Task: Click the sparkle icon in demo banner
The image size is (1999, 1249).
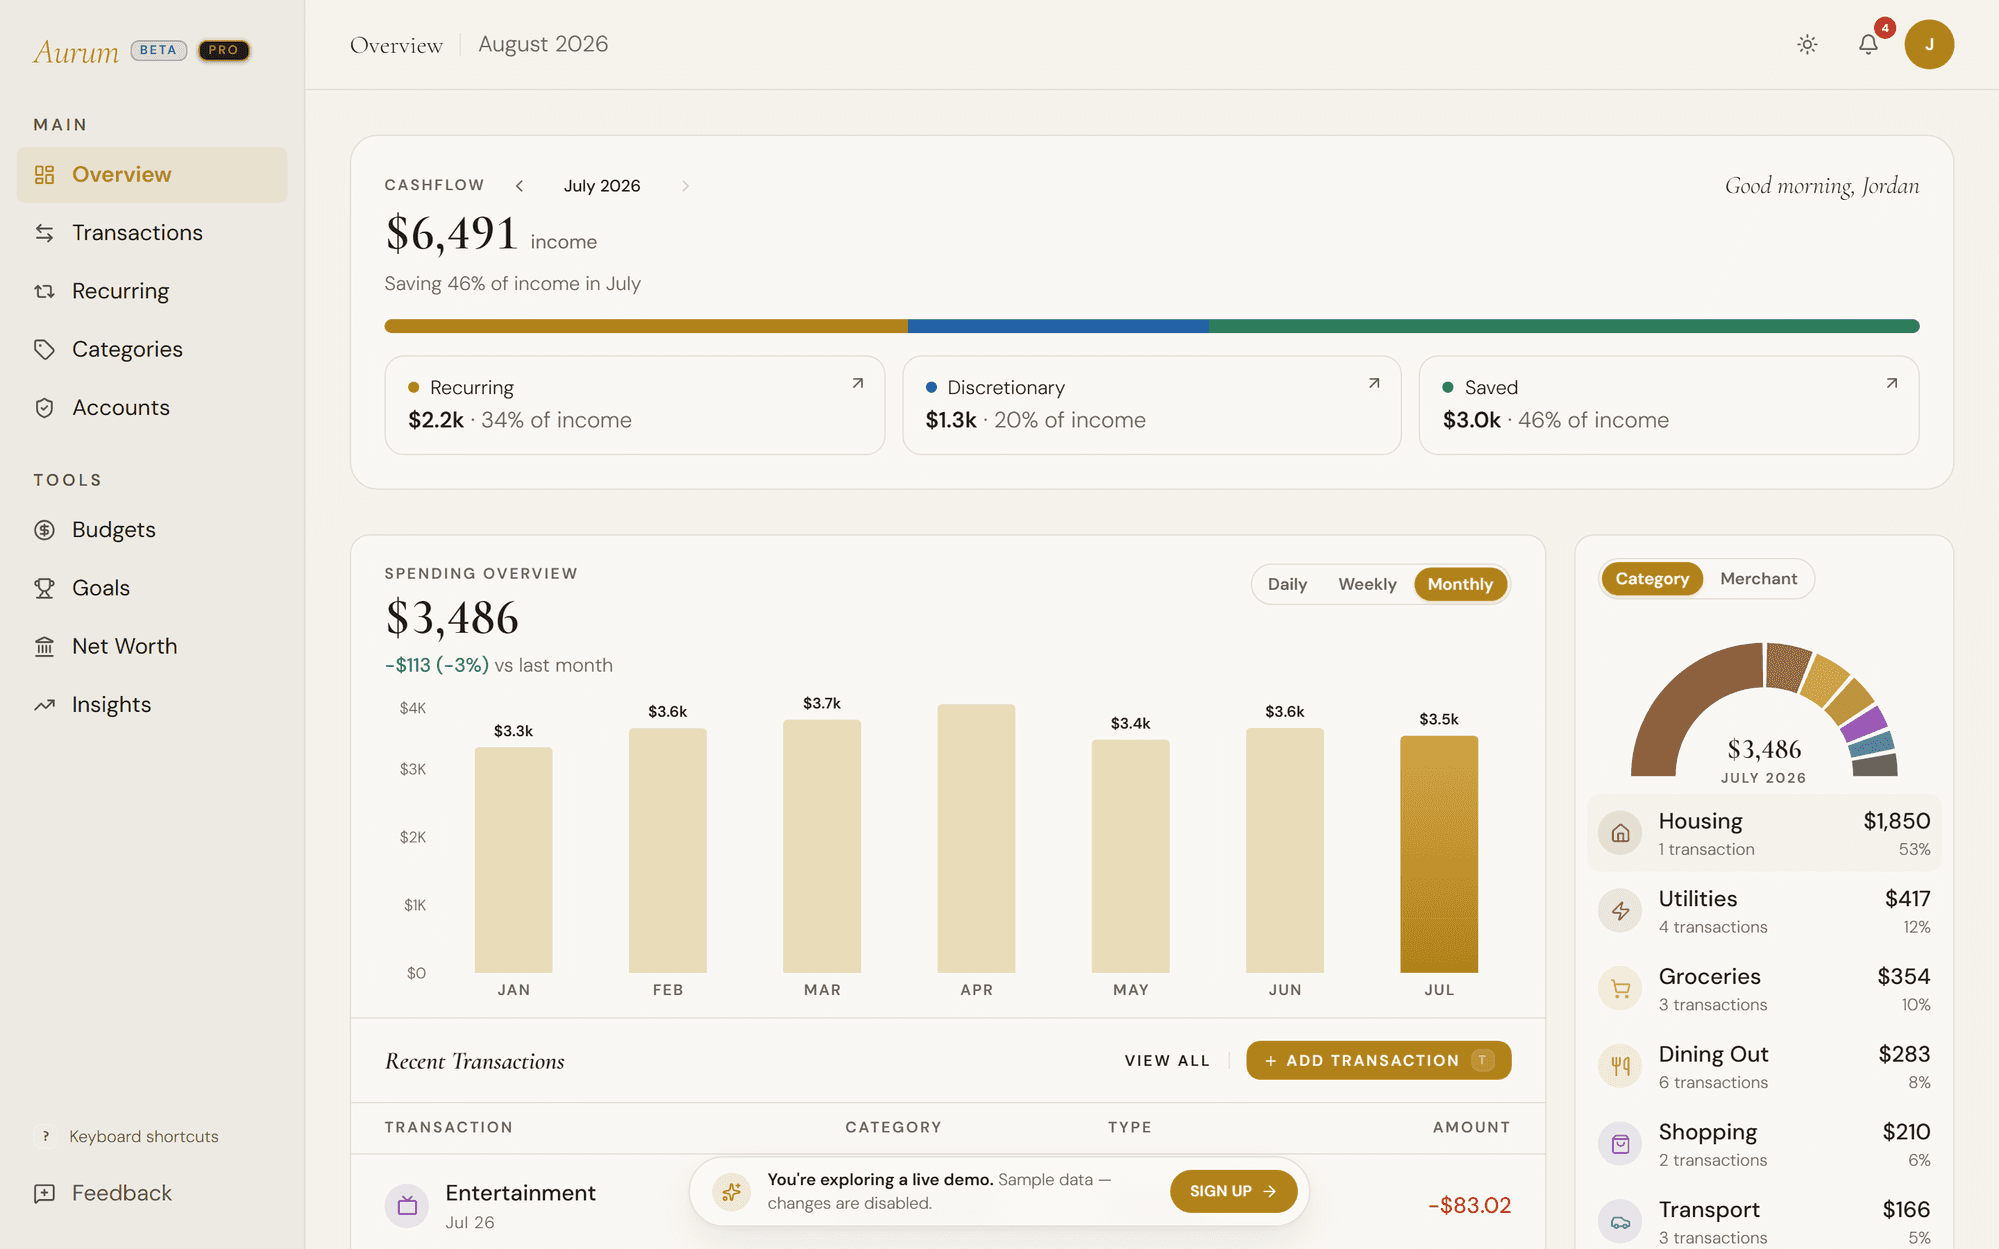Action: [x=732, y=1191]
